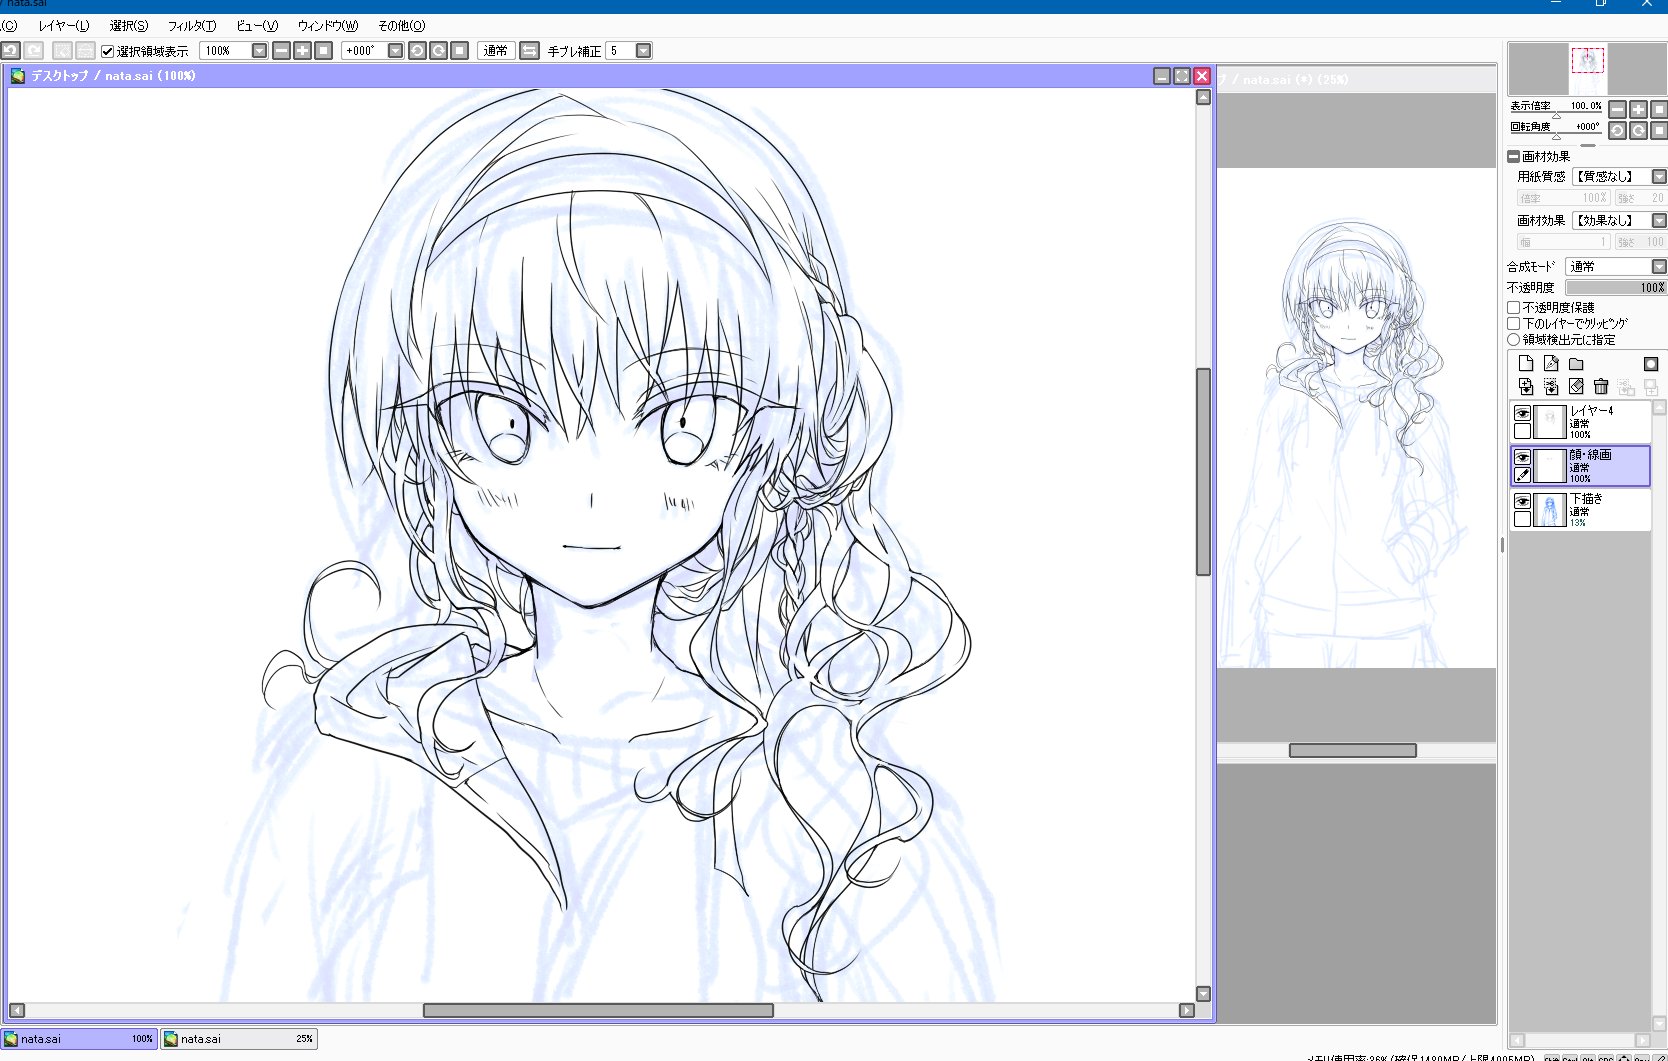Open the ビュー(V) menu
1668x1061 pixels.
pyautogui.click(x=257, y=26)
